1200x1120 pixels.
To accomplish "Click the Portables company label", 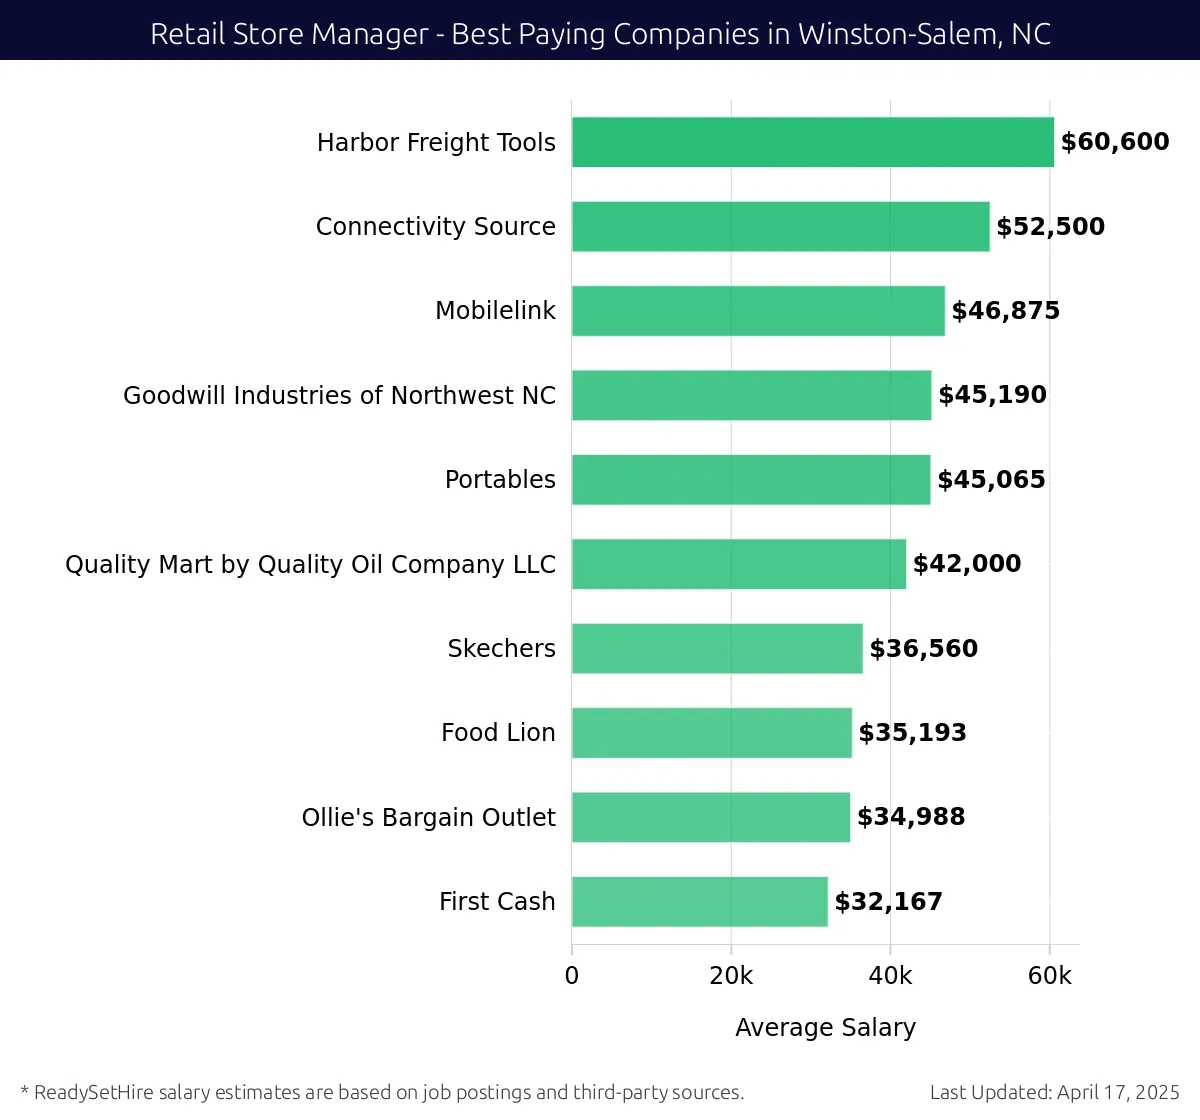I will [x=500, y=480].
